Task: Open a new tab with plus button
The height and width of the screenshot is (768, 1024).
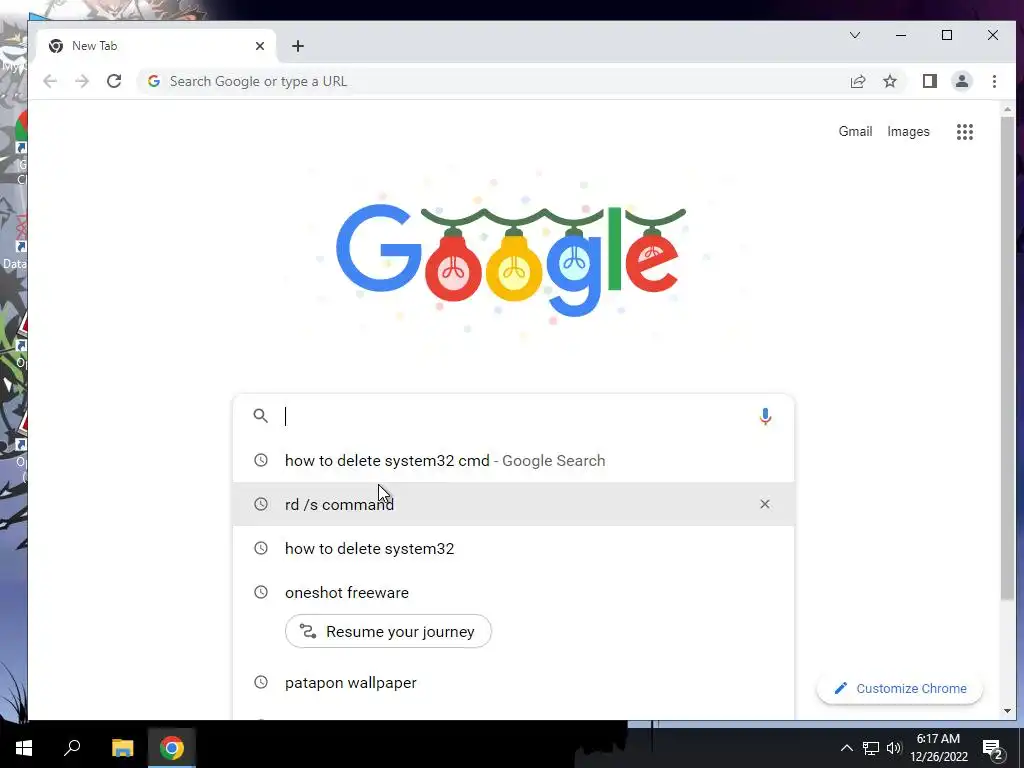Action: (298, 46)
